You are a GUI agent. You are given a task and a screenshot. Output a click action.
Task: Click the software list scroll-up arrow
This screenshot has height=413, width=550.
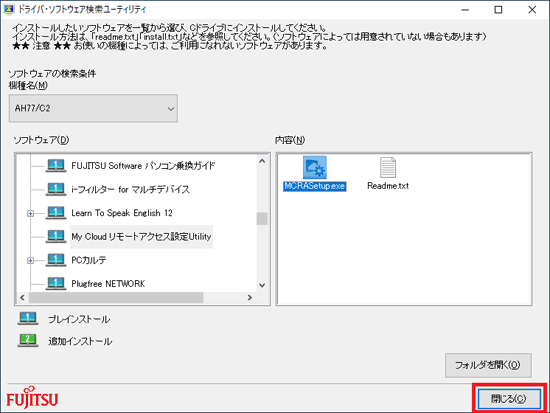coord(262,161)
